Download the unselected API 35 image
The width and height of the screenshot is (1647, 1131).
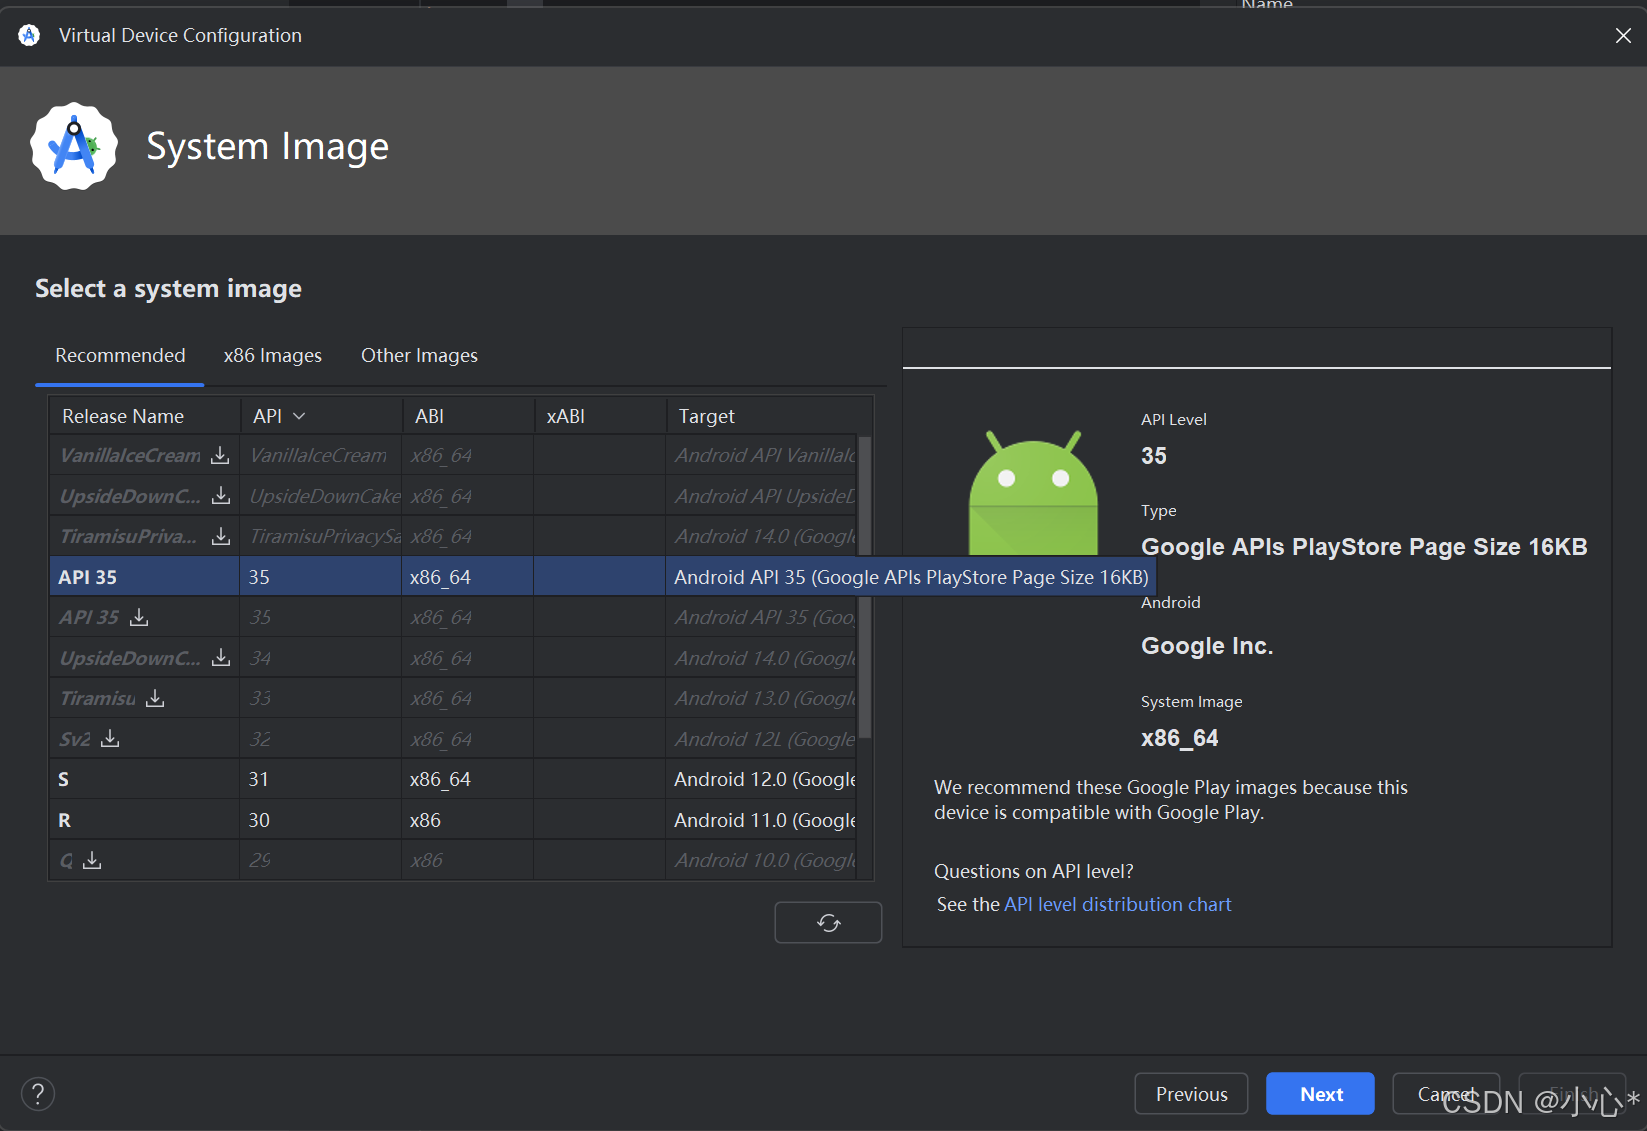(x=139, y=618)
